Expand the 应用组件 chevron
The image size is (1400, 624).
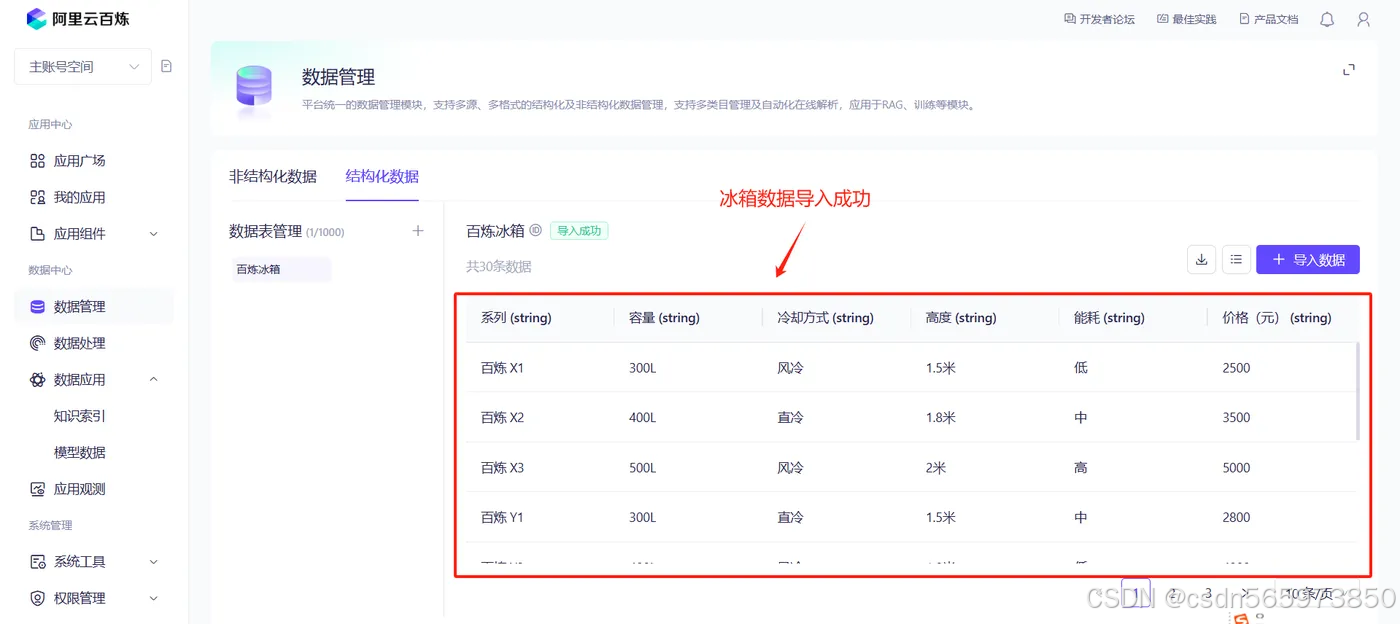[154, 234]
